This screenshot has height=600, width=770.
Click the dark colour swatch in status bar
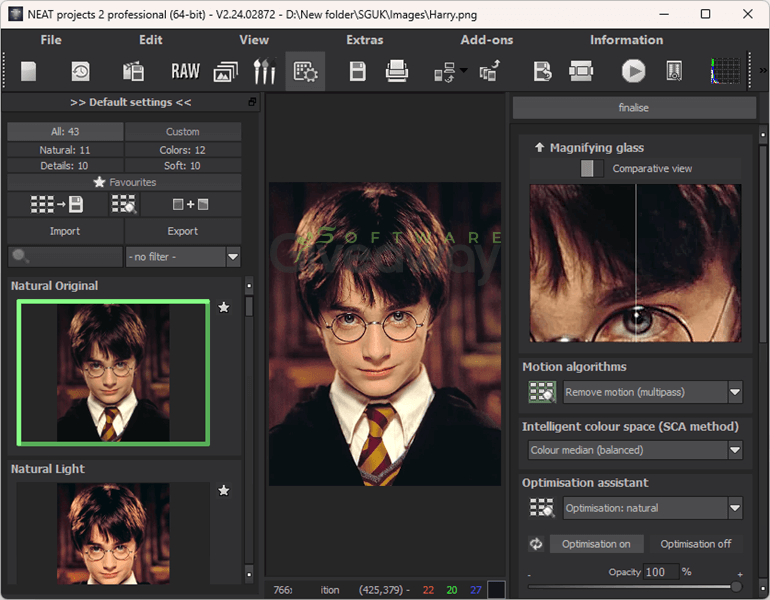[496, 590]
